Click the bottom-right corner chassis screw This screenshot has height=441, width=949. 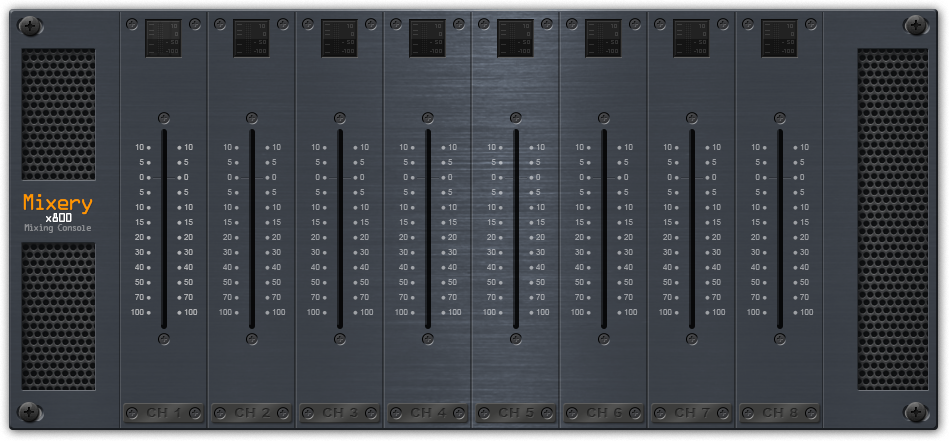click(x=915, y=411)
